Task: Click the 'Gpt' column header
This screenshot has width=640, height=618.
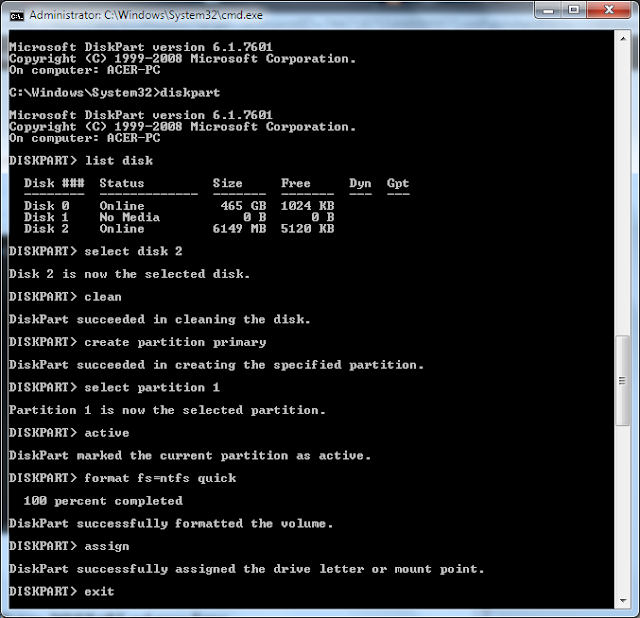Action: click(398, 184)
